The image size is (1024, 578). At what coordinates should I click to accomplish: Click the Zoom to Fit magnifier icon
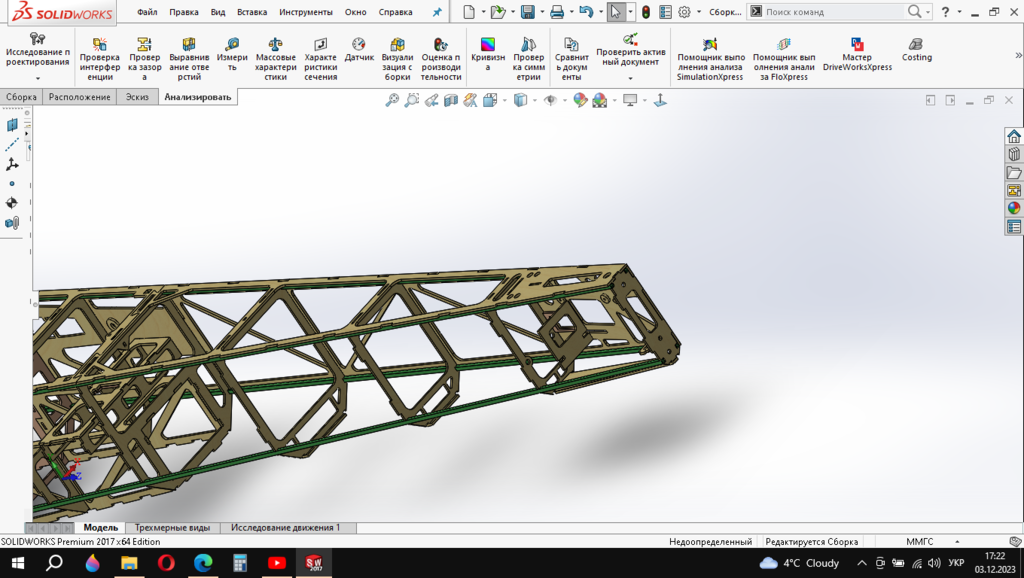pyautogui.click(x=392, y=100)
